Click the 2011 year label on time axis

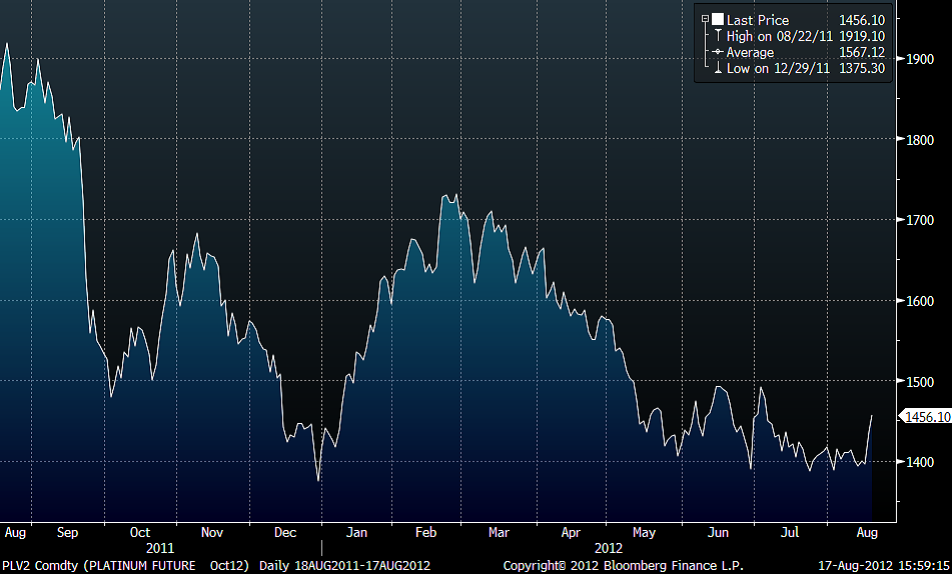pos(160,548)
